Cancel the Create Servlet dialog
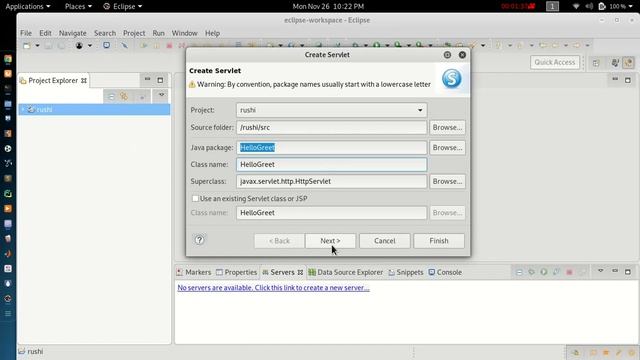The width and height of the screenshot is (640, 360). click(384, 241)
